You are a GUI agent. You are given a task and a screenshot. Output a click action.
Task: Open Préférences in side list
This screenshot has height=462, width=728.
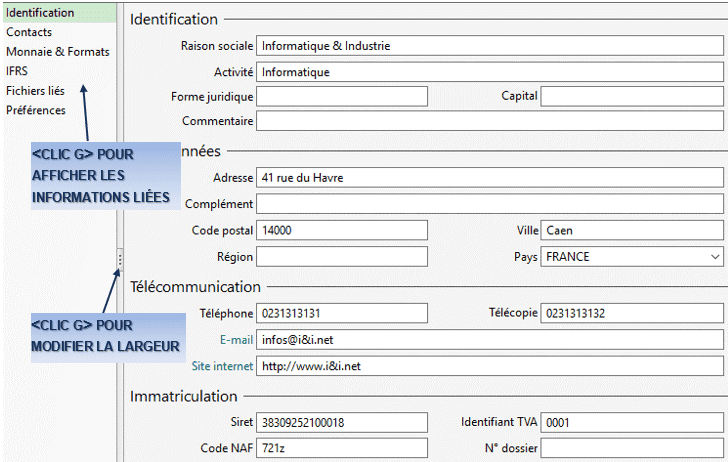pos(36,110)
